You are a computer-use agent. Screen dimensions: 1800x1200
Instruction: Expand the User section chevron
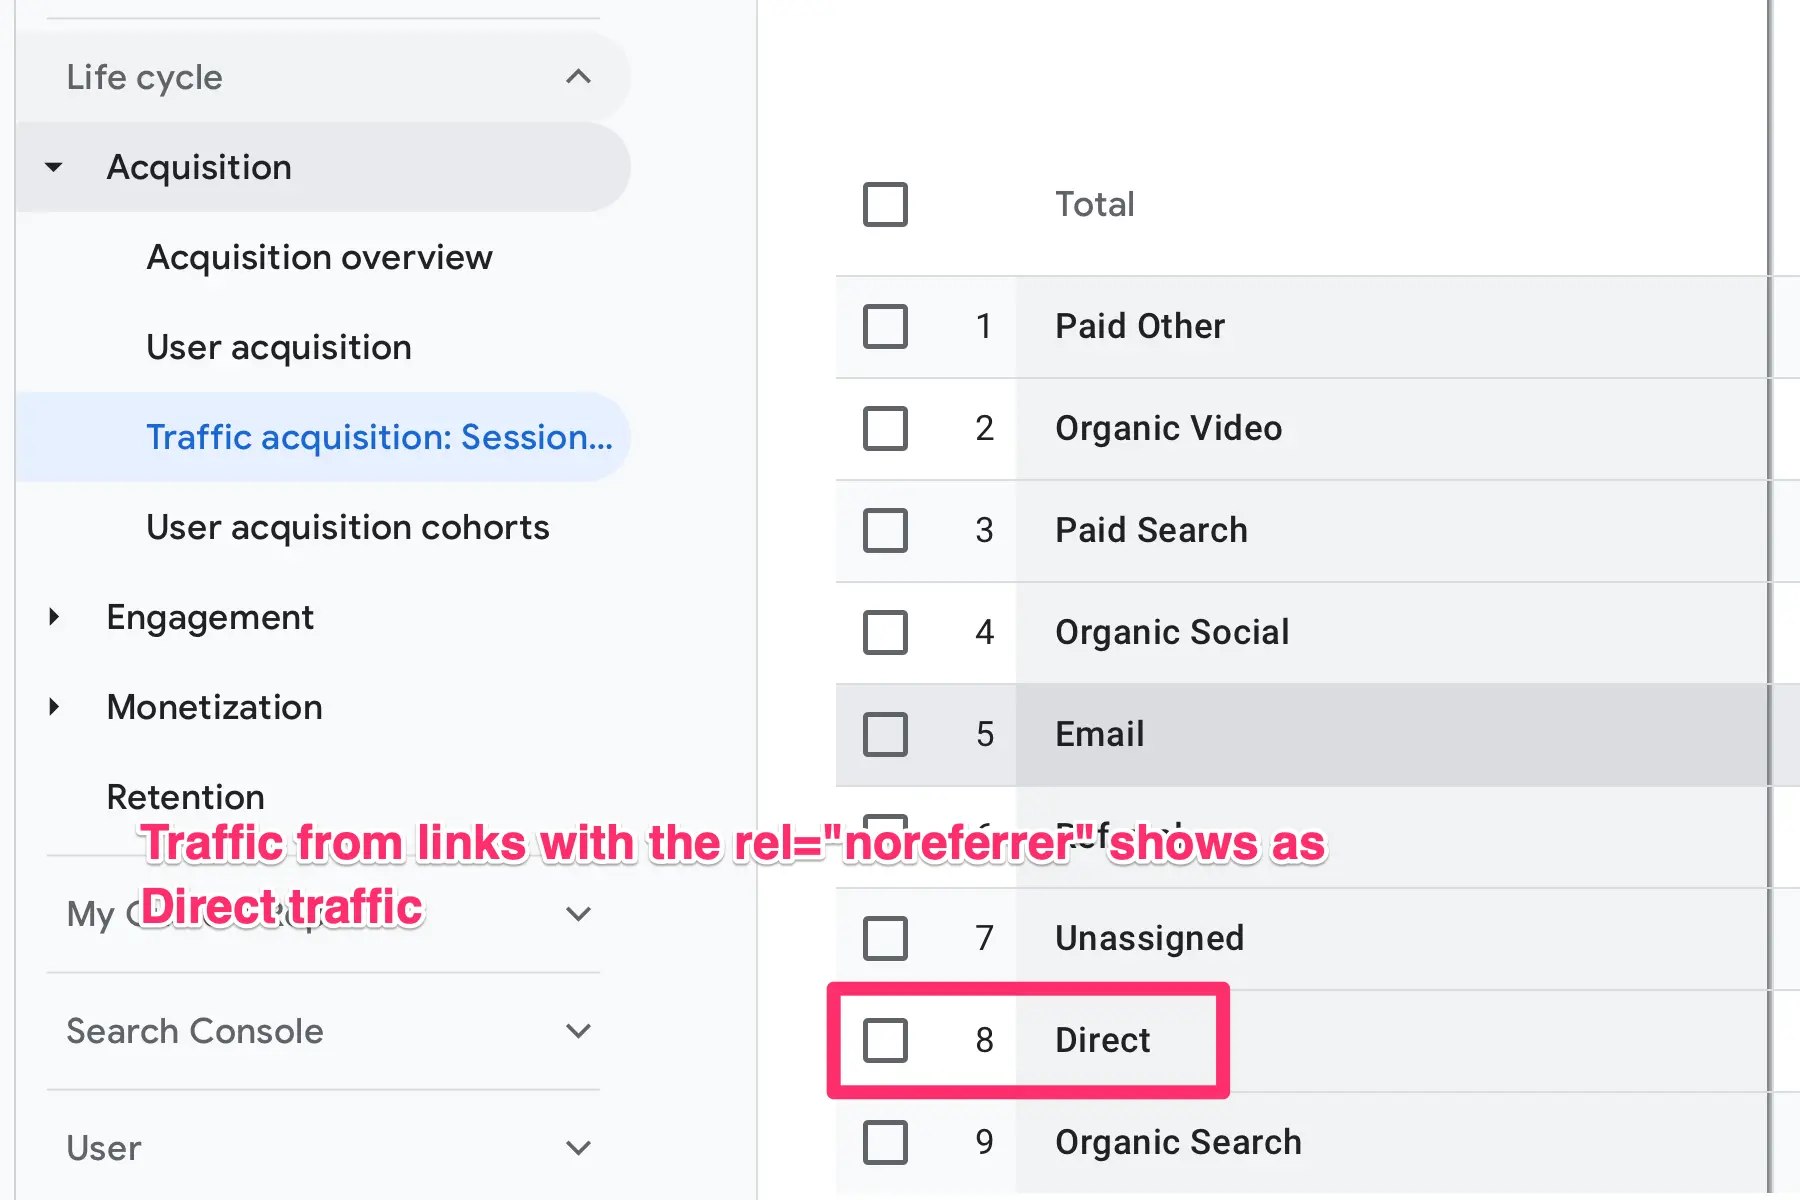[x=578, y=1148]
